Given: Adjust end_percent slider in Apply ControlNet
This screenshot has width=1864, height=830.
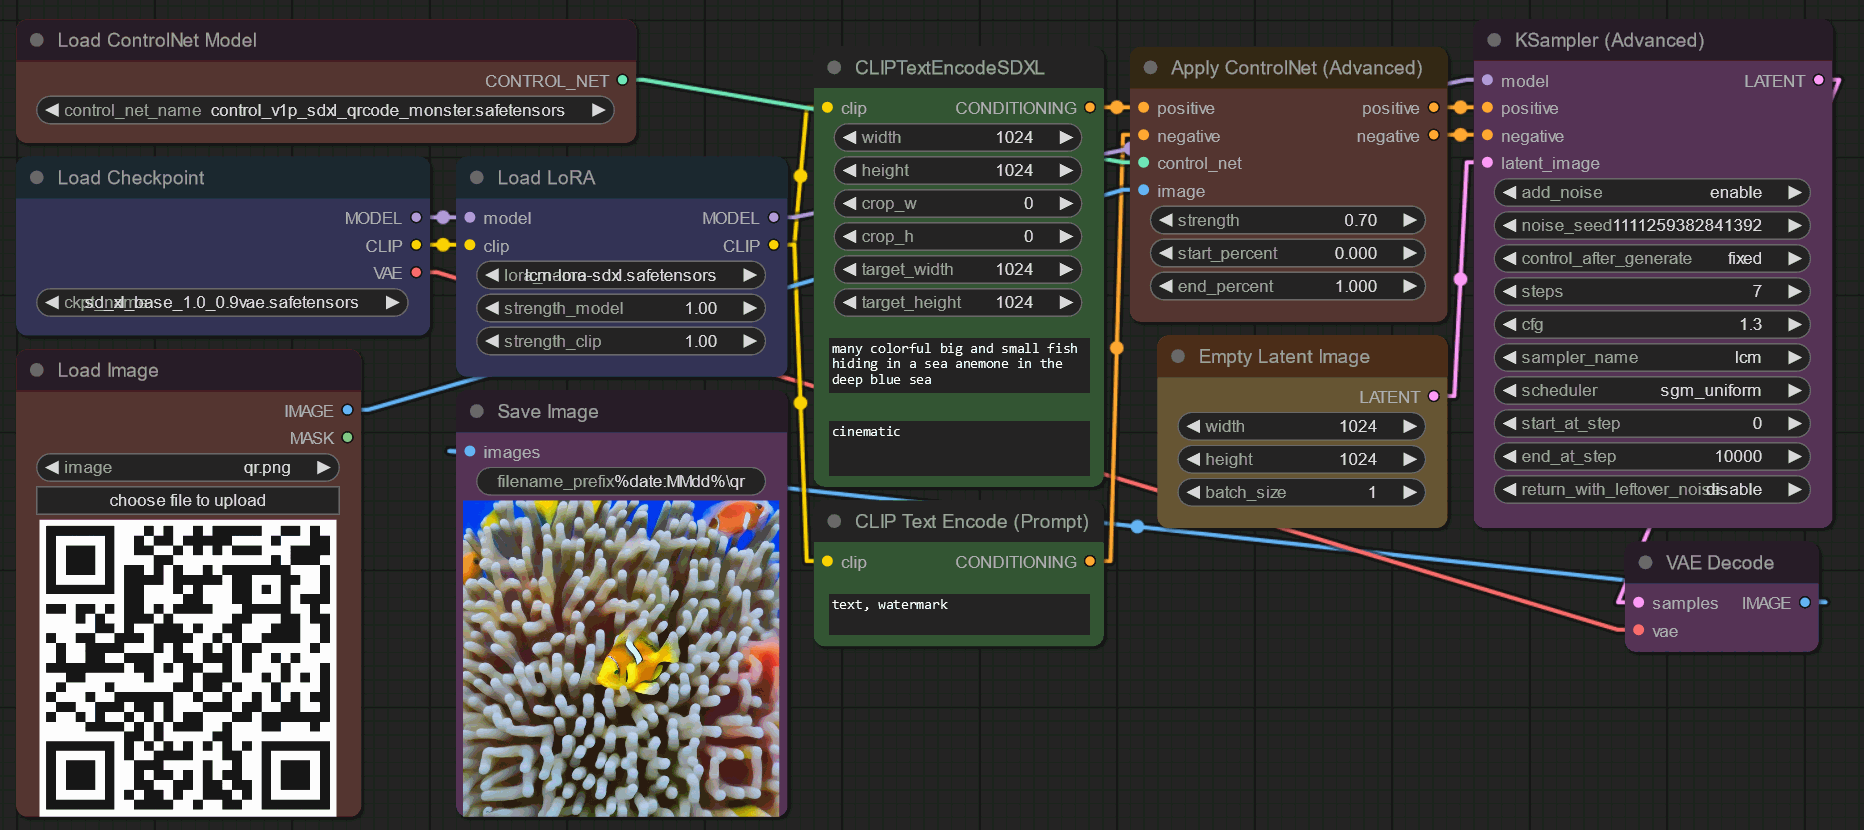Looking at the screenshot, I should (x=1288, y=286).
